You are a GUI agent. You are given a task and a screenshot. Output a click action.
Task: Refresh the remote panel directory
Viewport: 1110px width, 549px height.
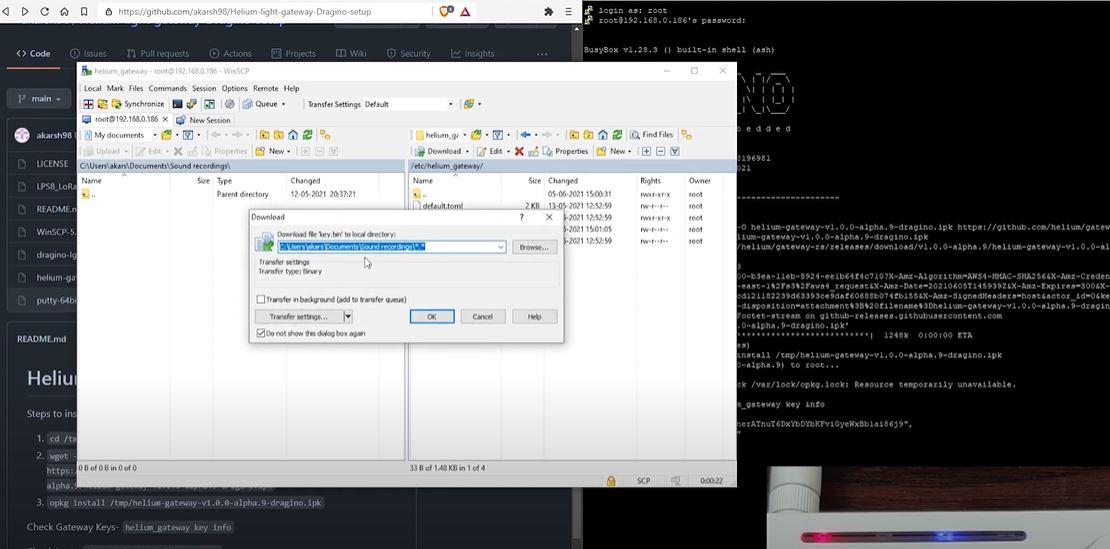click(617, 134)
